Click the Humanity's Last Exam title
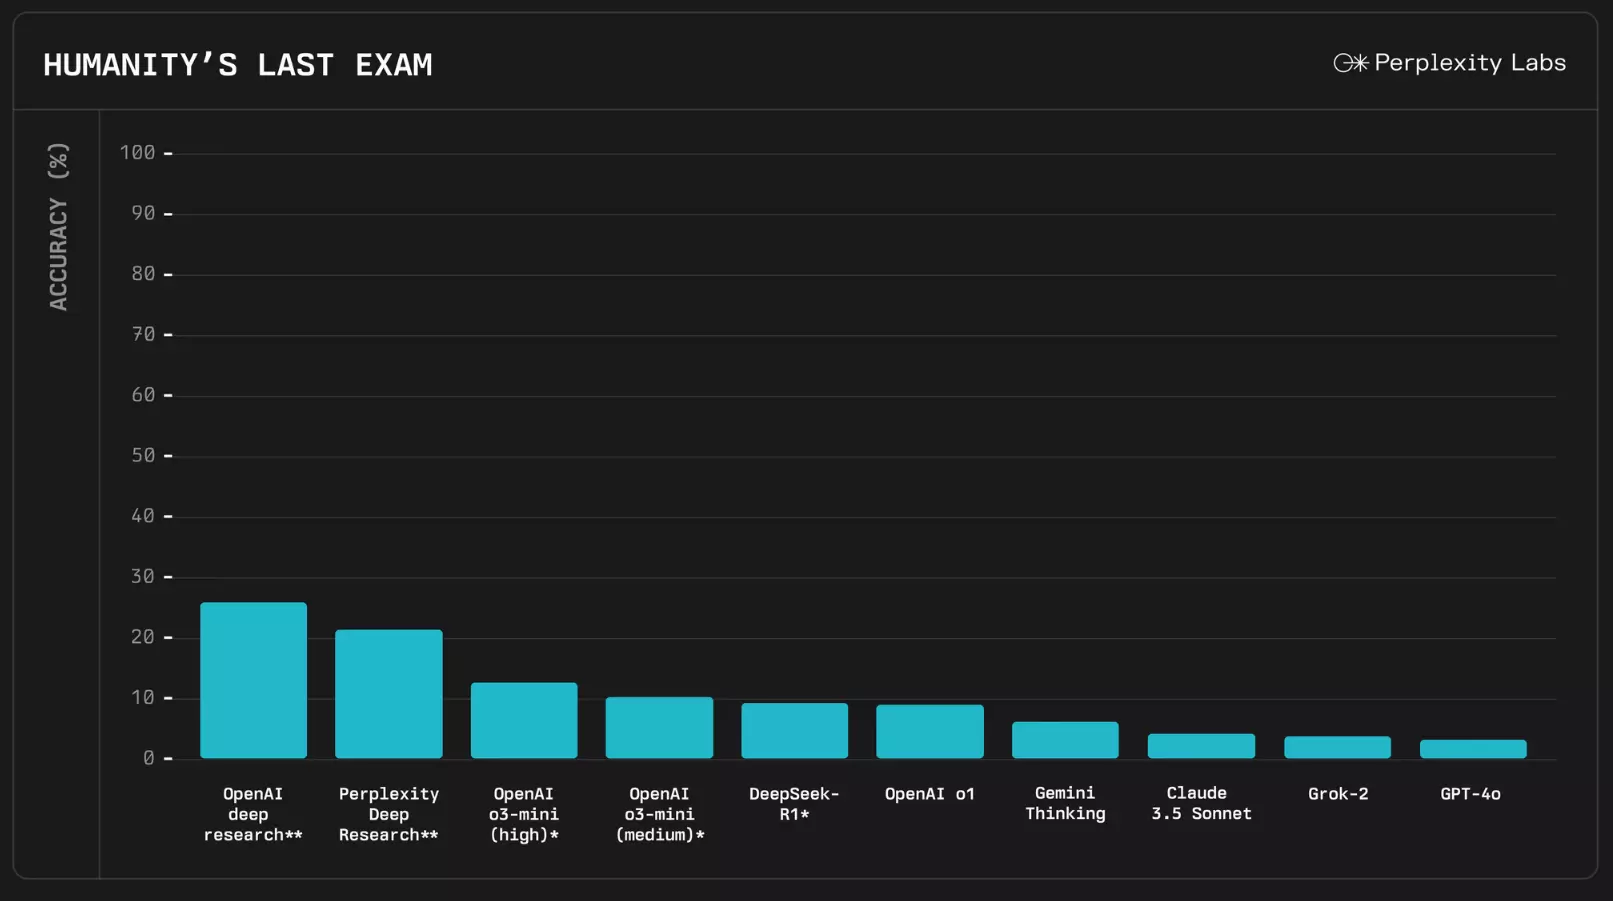 (238, 65)
